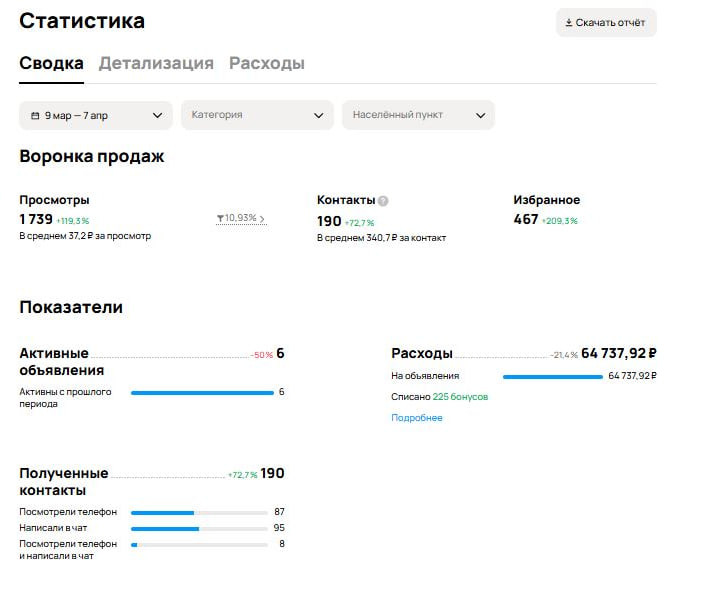Image resolution: width=704 pixels, height=592 pixels.
Task: Click the Активны с прошлого периода bar
Action: [202, 393]
